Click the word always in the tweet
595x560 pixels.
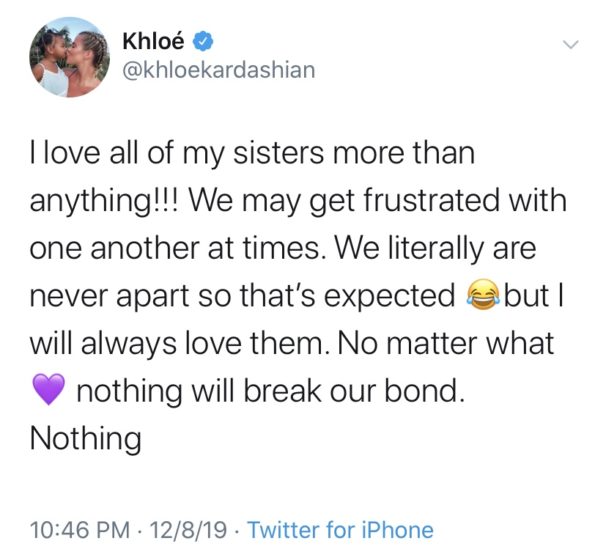(129, 344)
